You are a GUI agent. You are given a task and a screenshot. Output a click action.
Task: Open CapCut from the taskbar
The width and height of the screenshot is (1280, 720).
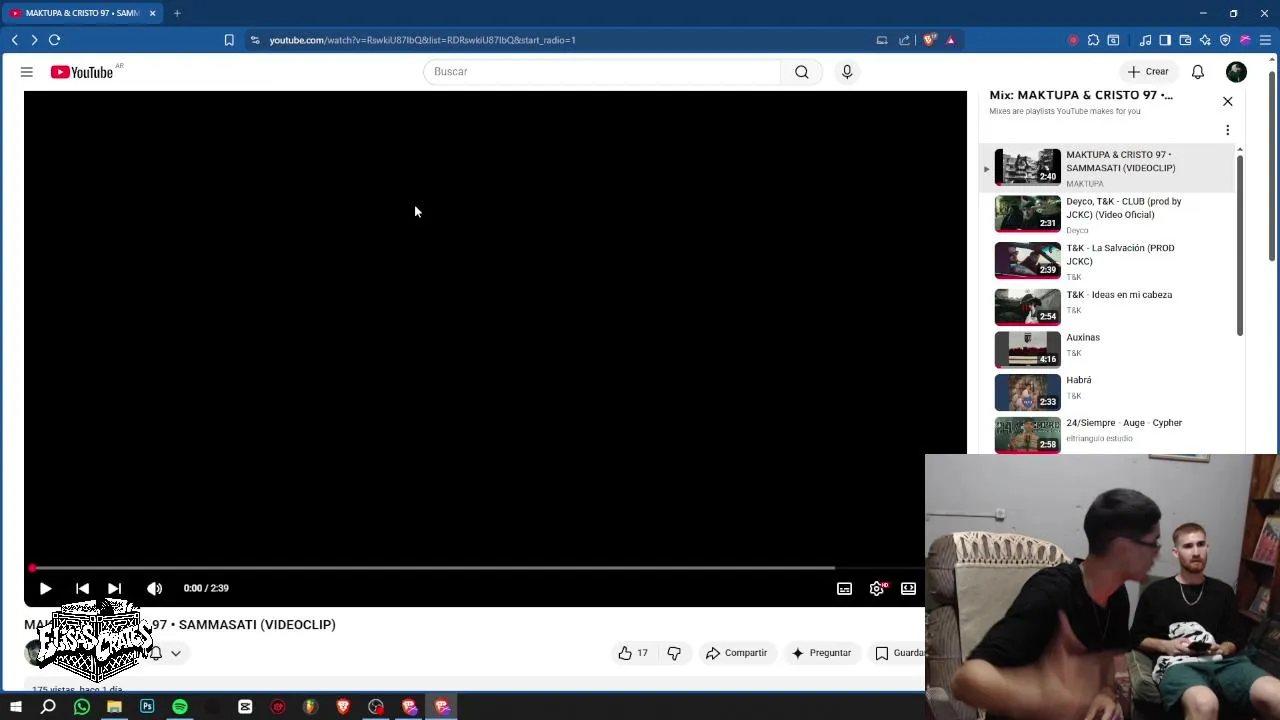tap(245, 707)
